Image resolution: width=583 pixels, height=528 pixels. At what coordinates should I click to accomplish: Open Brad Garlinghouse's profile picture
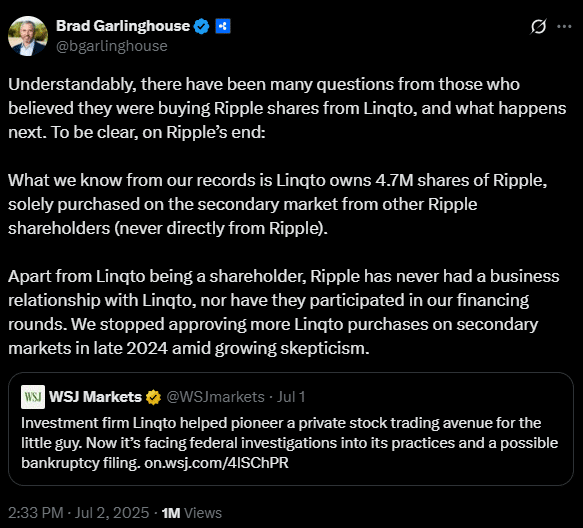coord(28,36)
